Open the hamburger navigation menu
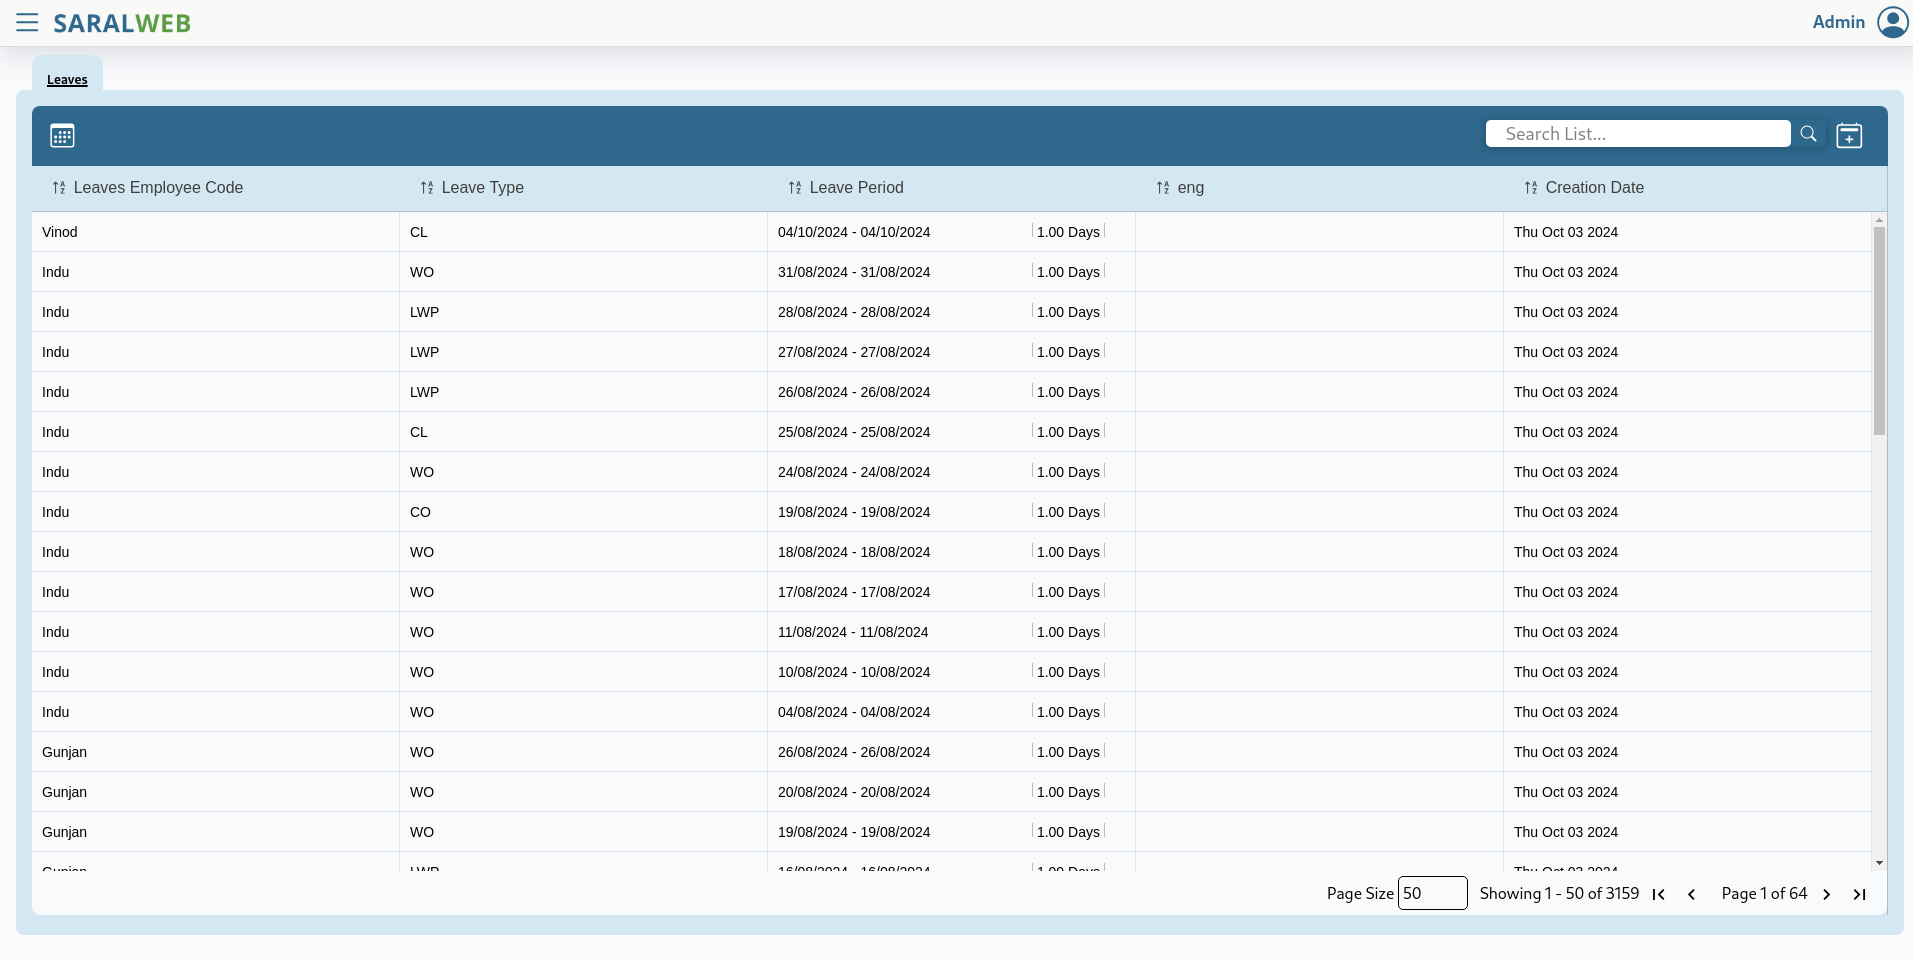Viewport: 1913px width, 960px height. tap(27, 22)
